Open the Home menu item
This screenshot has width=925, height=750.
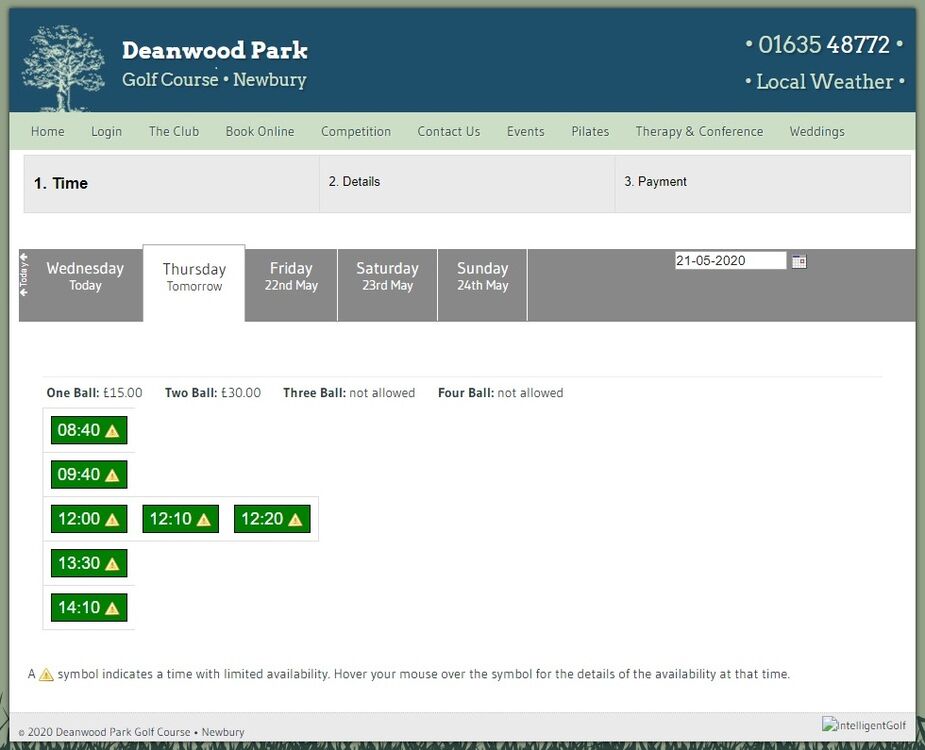click(x=48, y=131)
